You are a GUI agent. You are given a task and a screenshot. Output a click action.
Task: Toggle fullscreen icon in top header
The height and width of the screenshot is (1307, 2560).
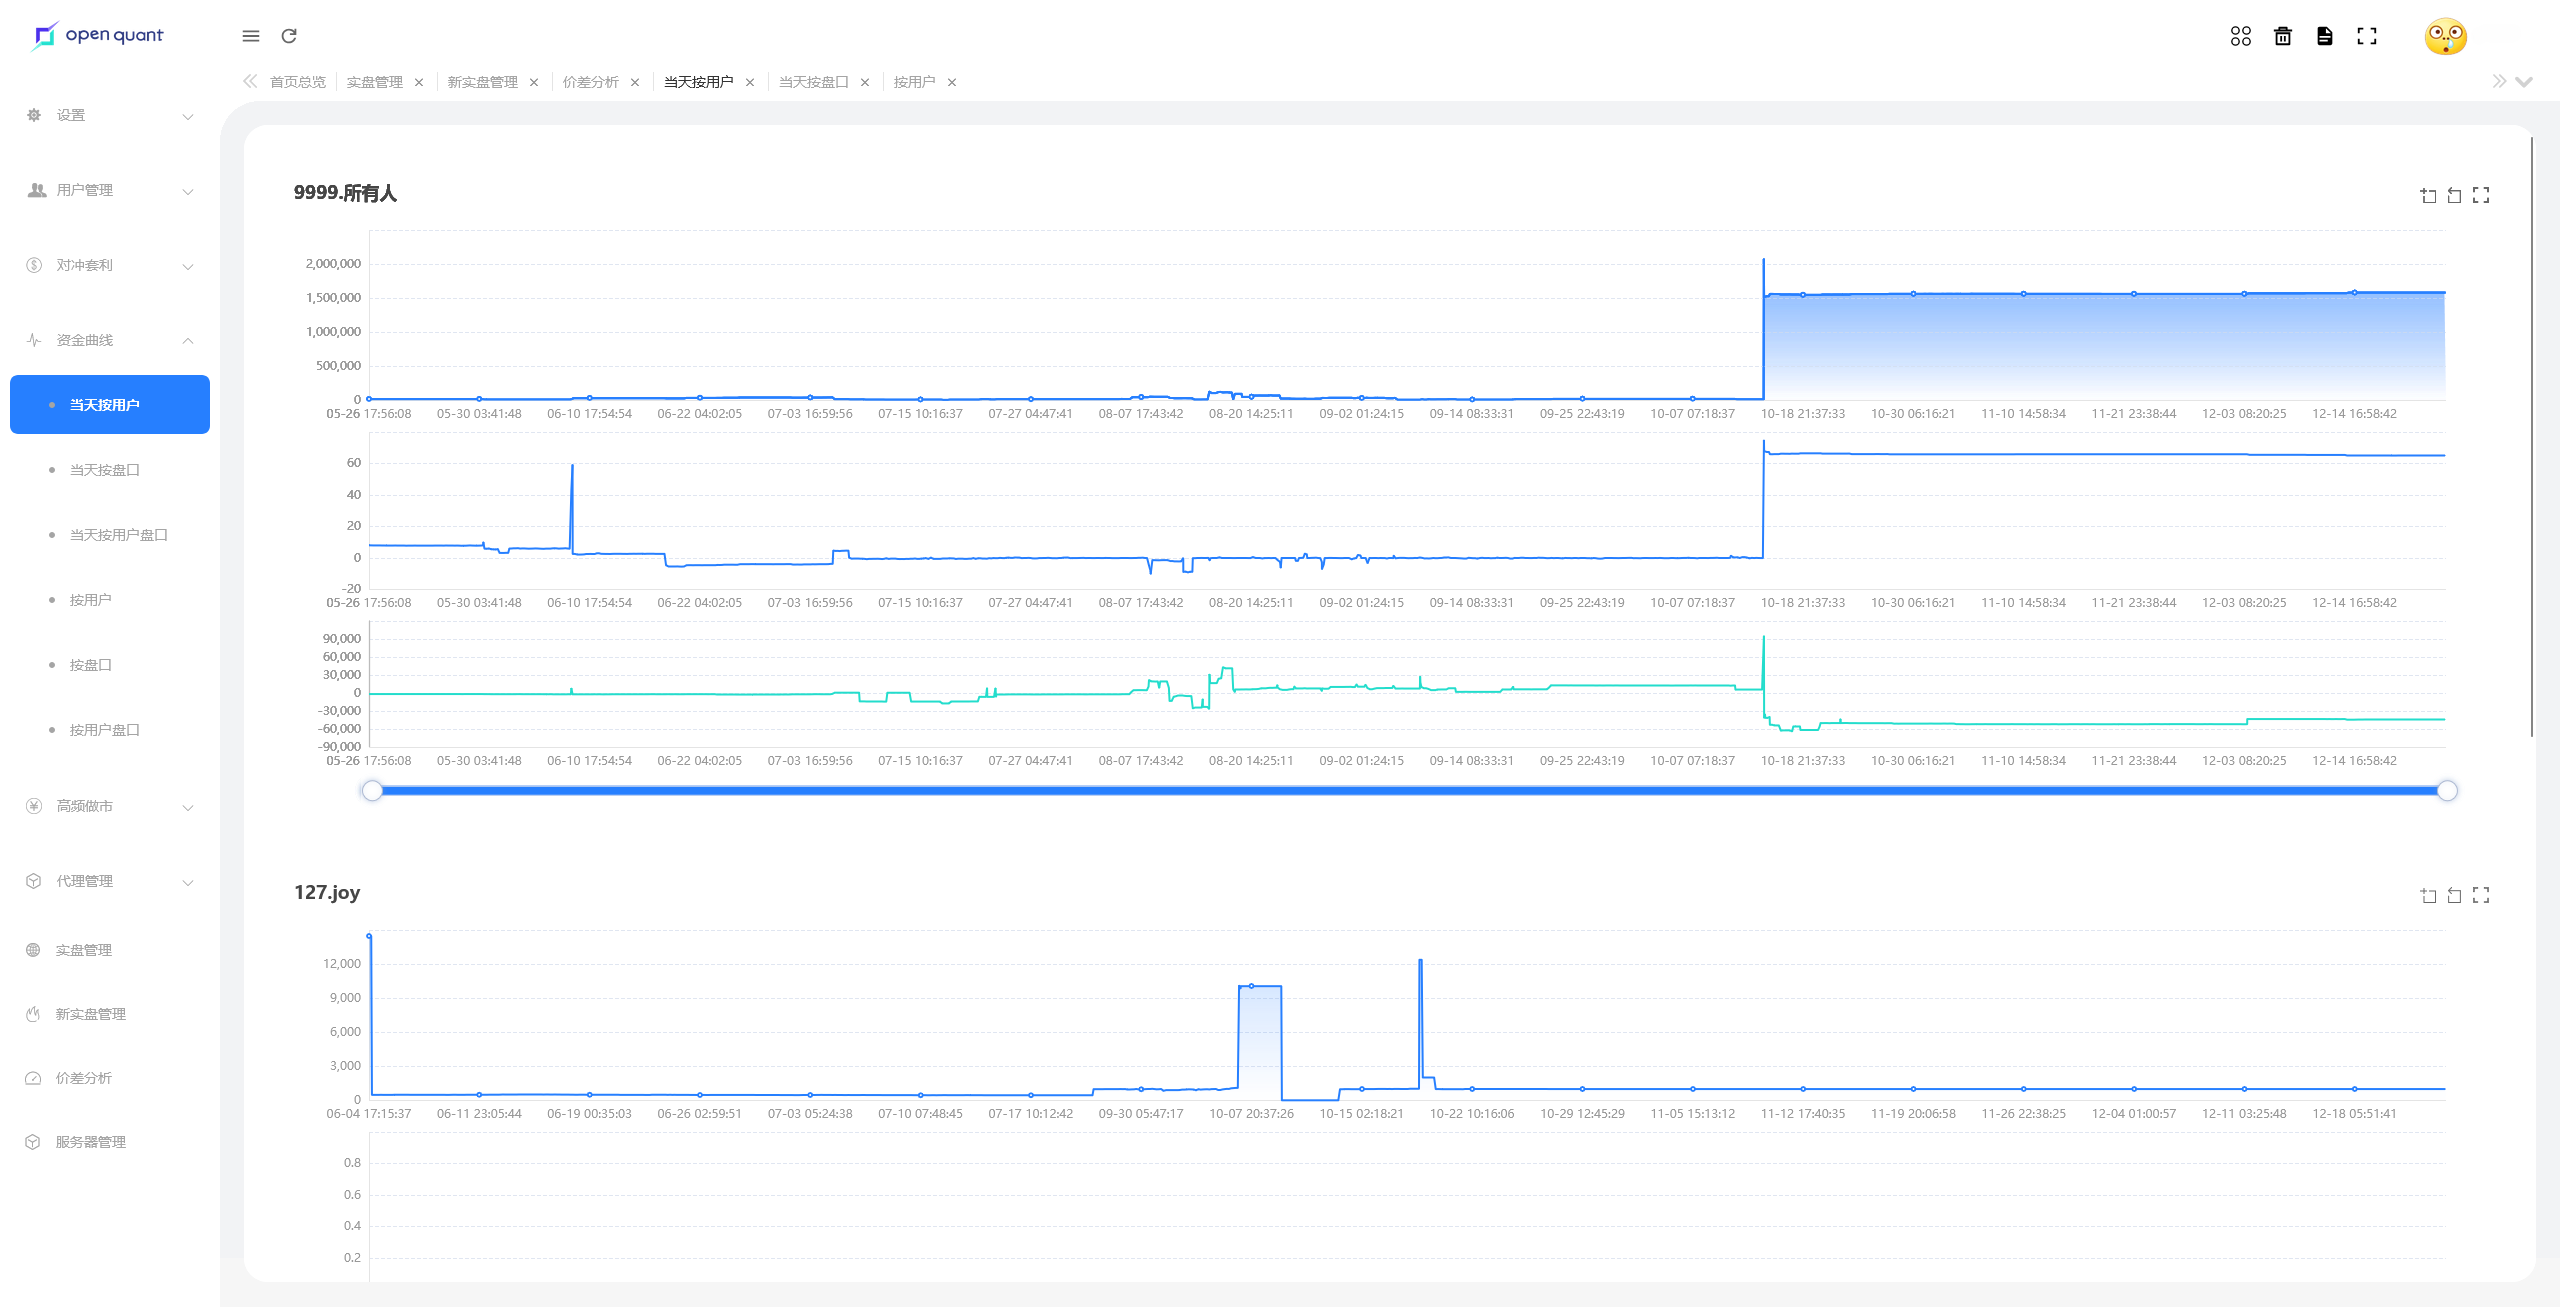[2366, 36]
